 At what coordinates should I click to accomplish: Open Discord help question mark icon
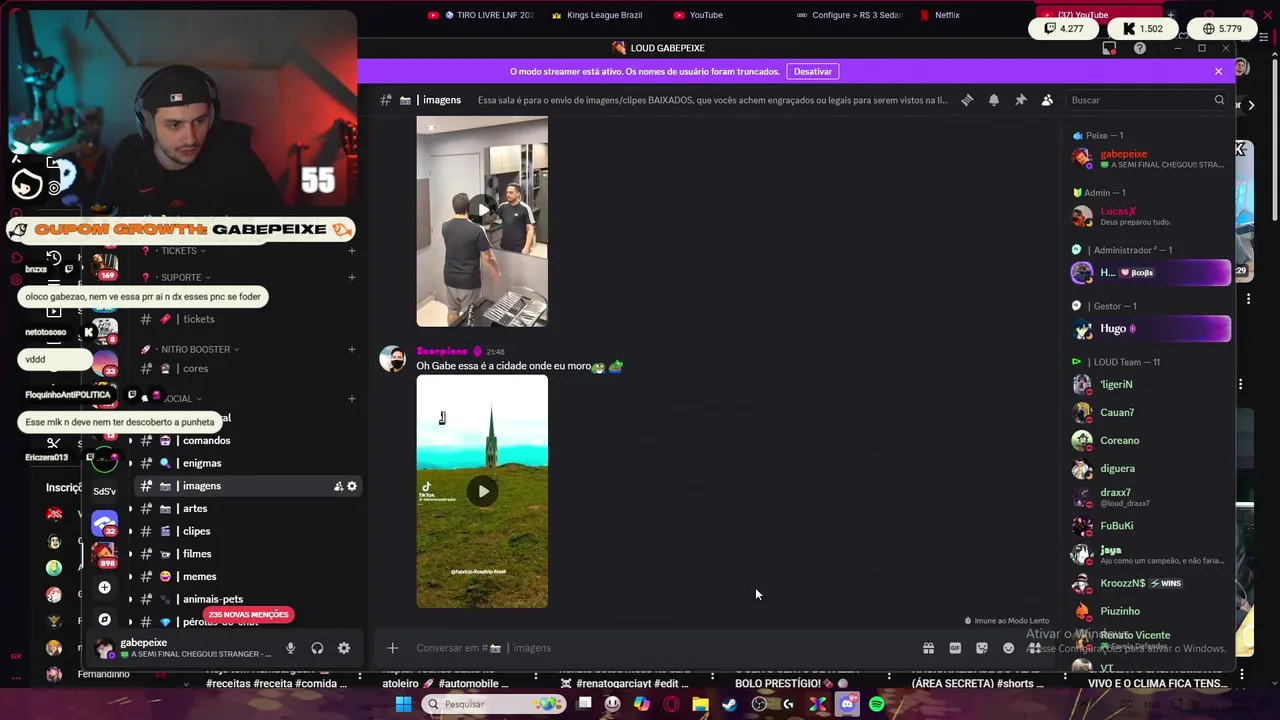coord(1140,48)
